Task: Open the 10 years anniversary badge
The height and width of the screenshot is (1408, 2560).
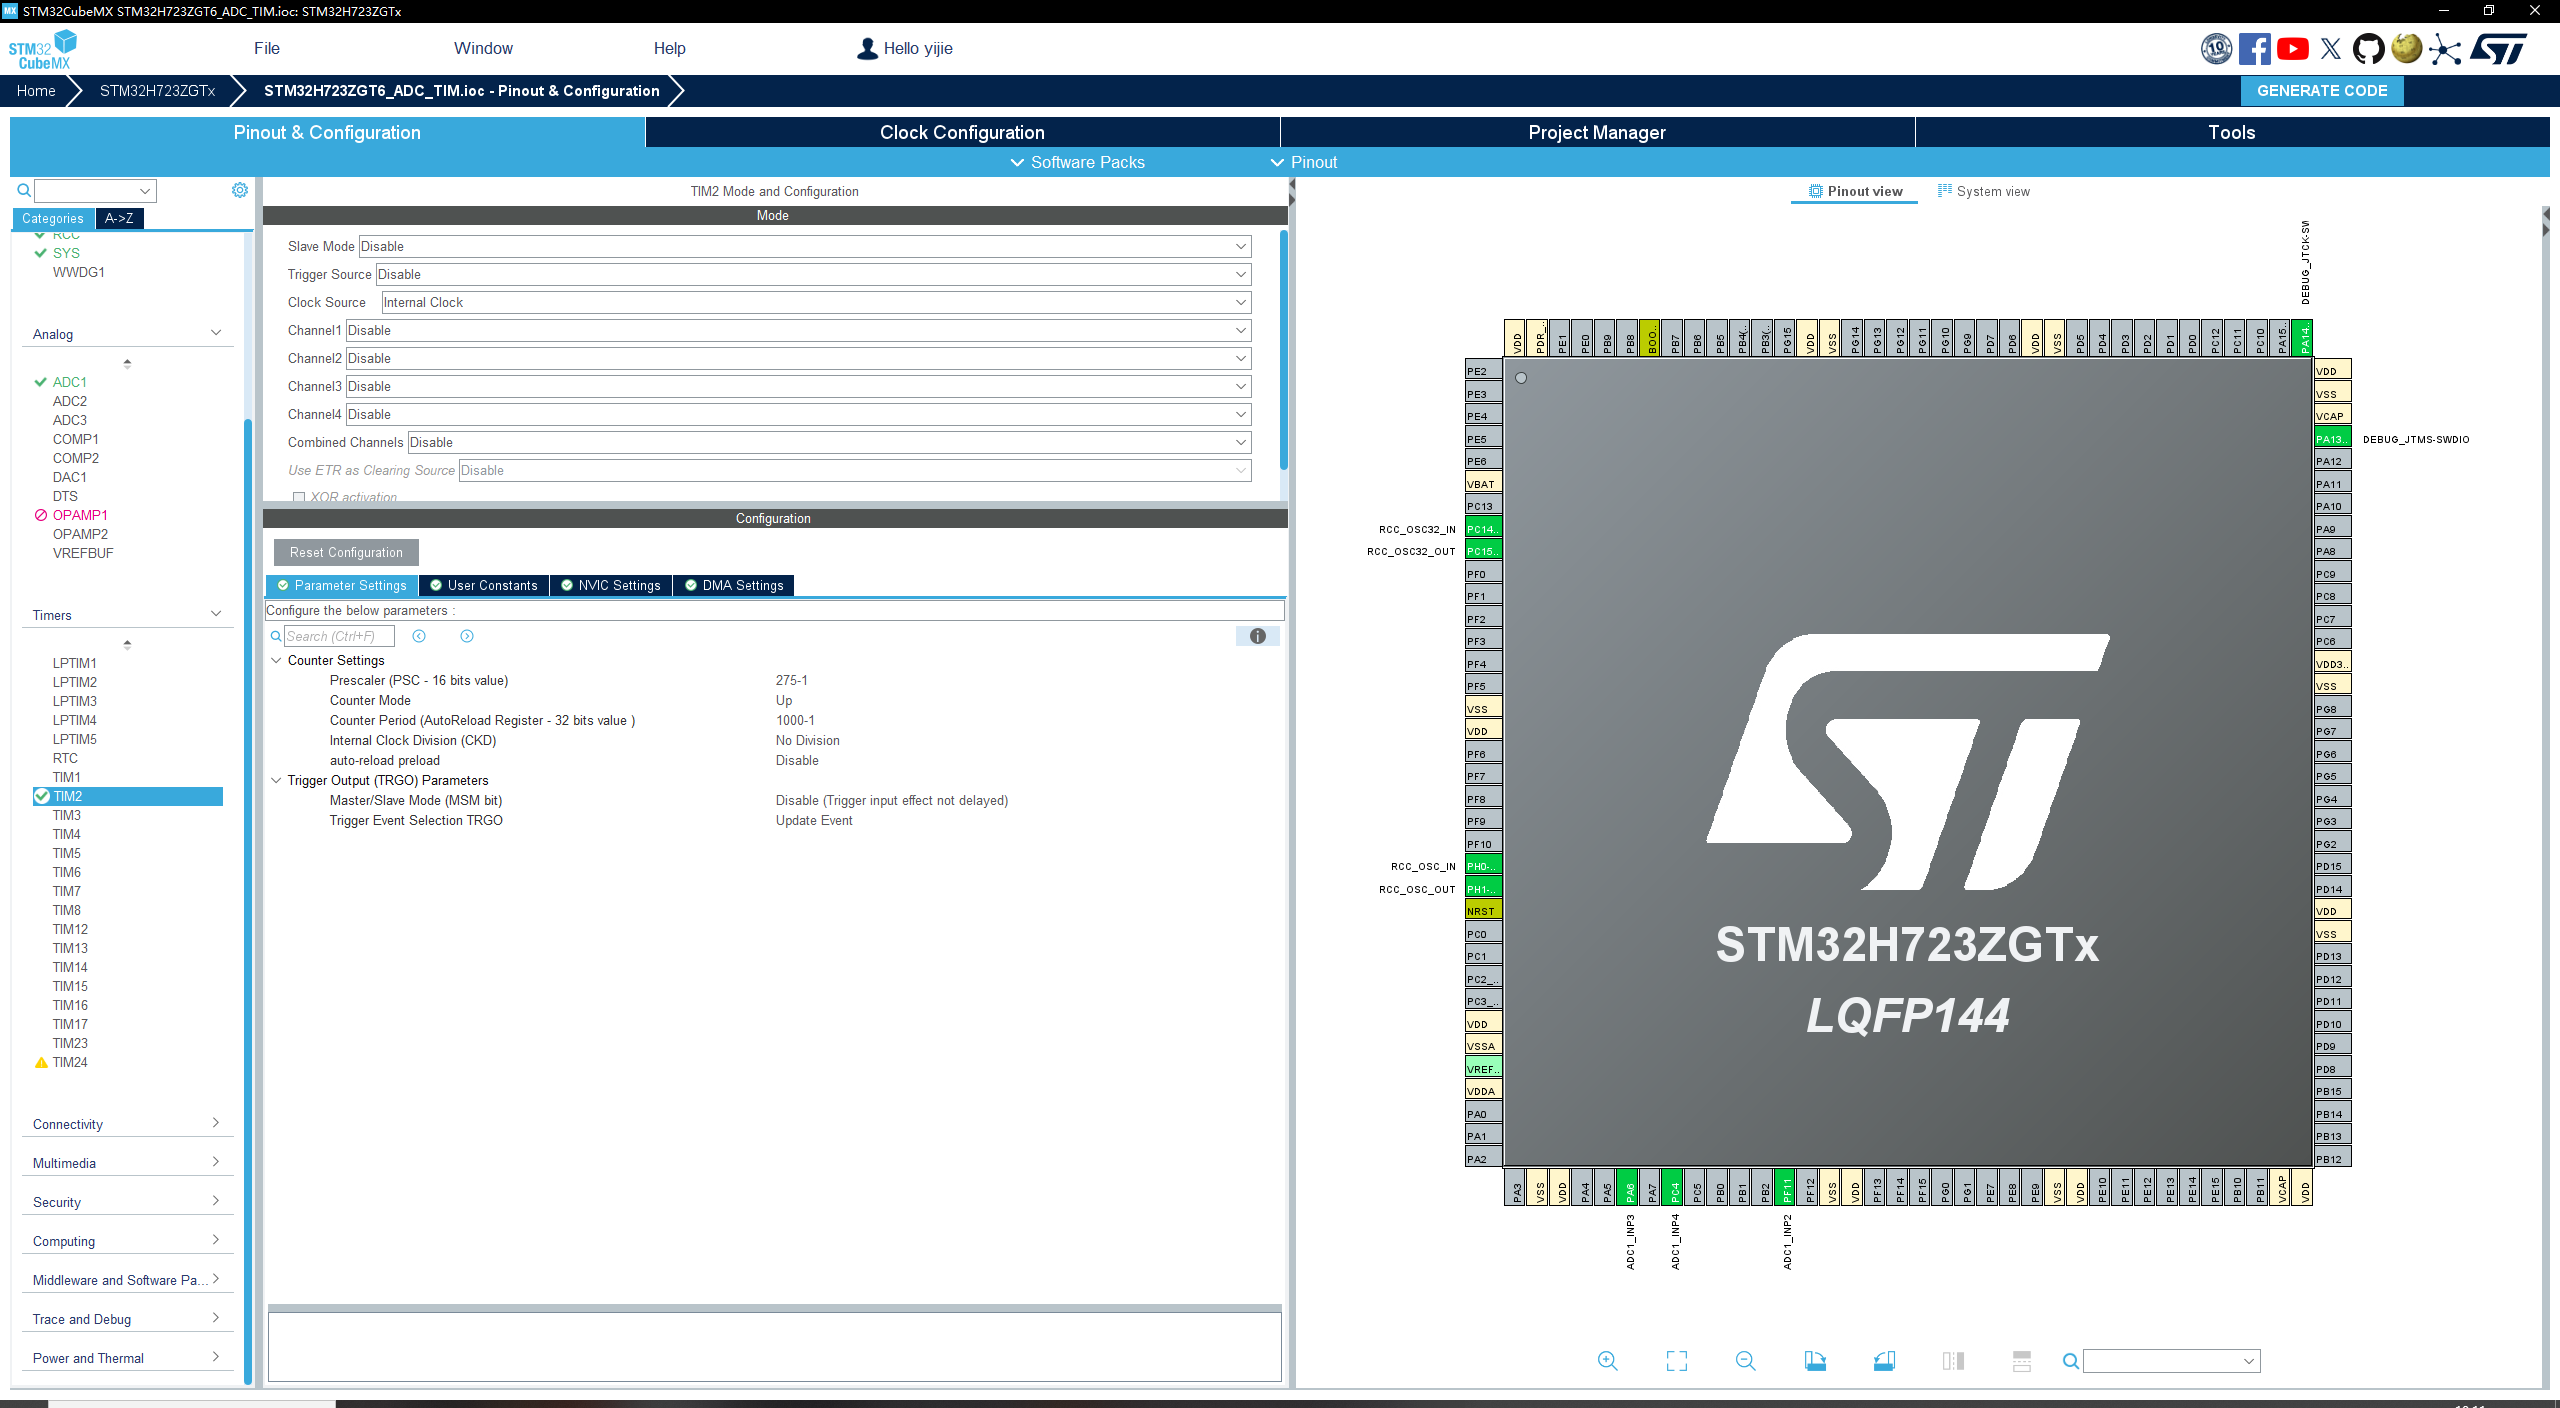Action: [2216, 48]
